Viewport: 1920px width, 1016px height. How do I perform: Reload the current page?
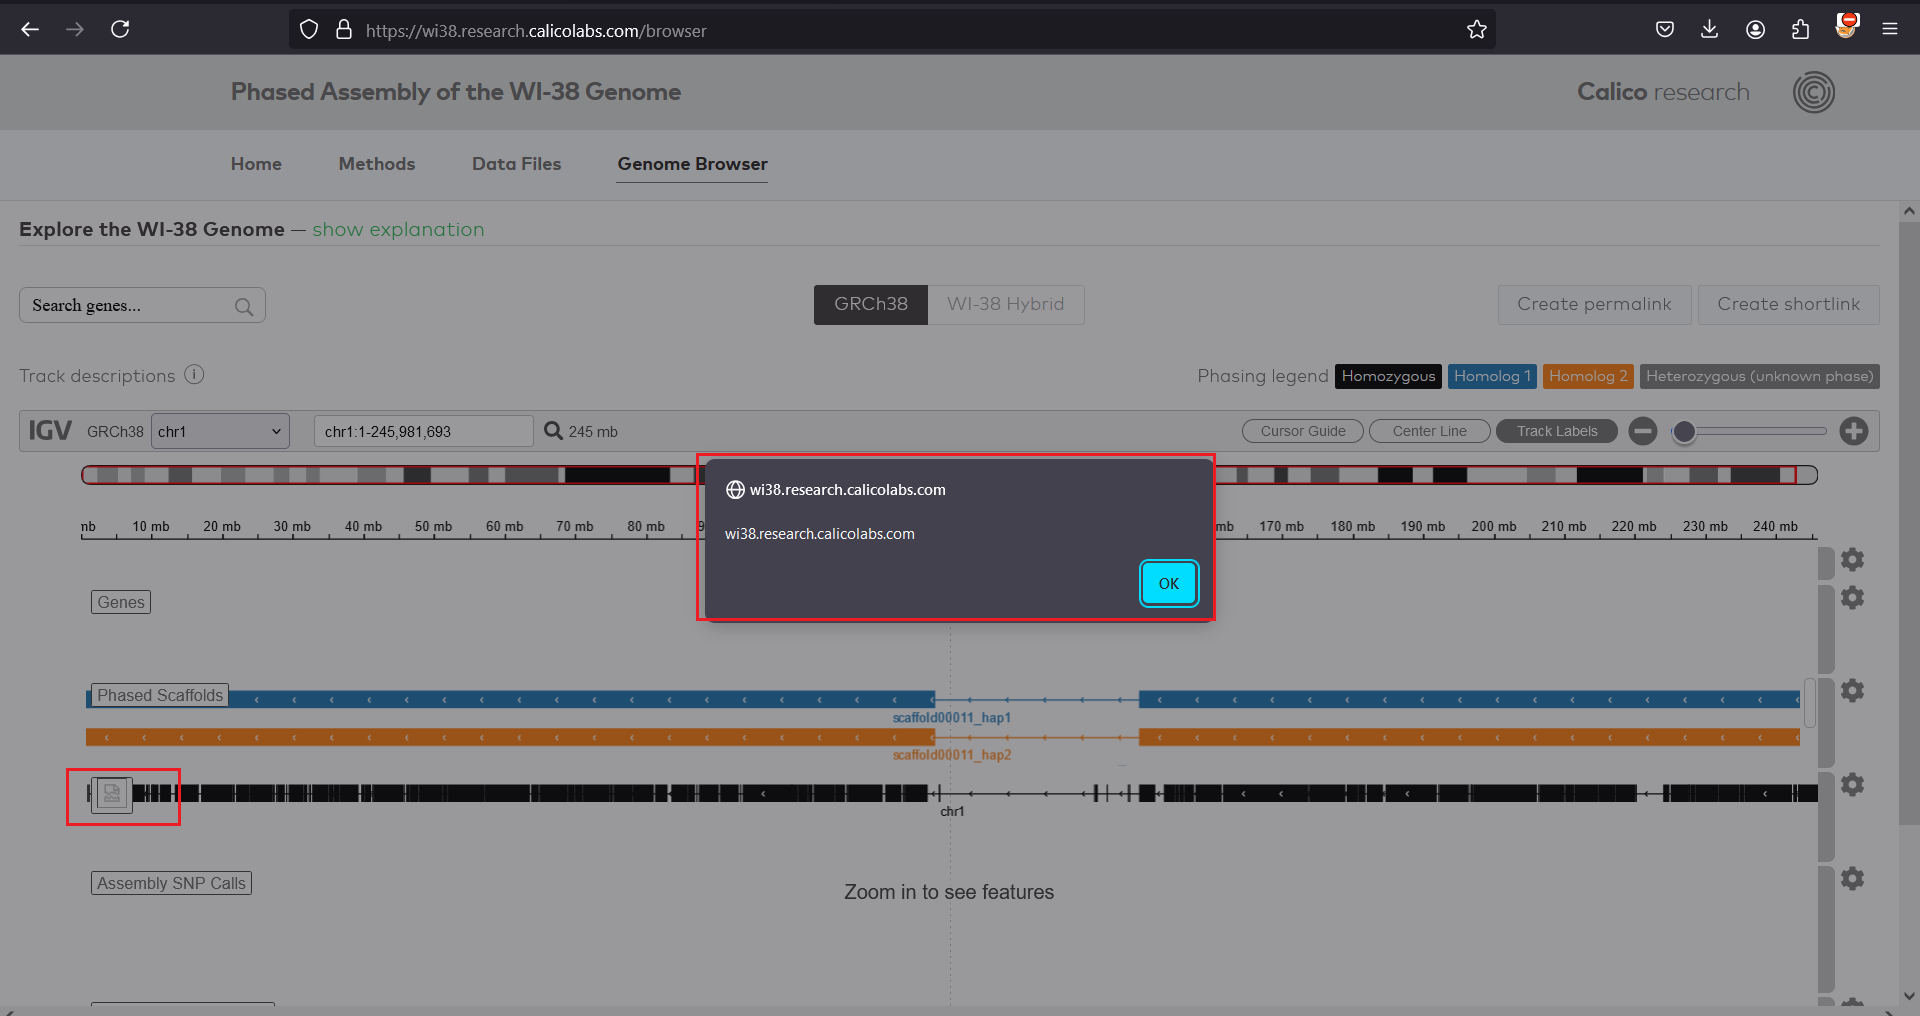tap(120, 30)
